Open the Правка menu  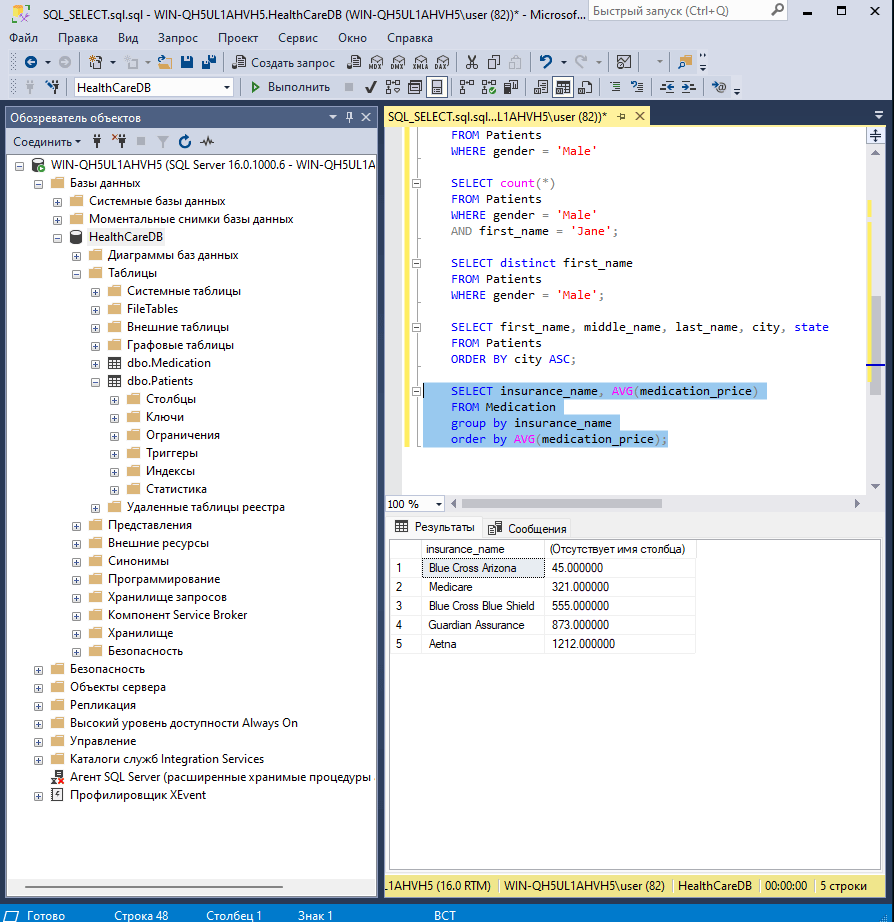78,38
